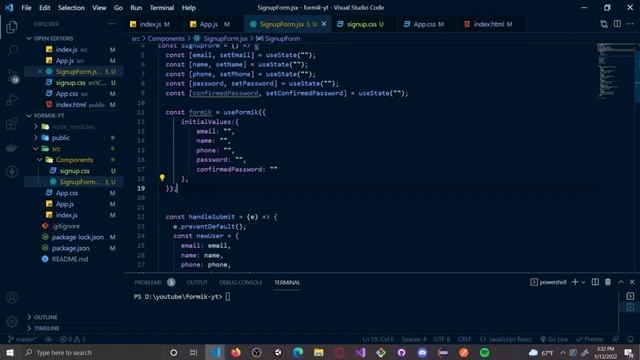640x360 pixels.
Task: Click the master branch indicator
Action: [22, 339]
